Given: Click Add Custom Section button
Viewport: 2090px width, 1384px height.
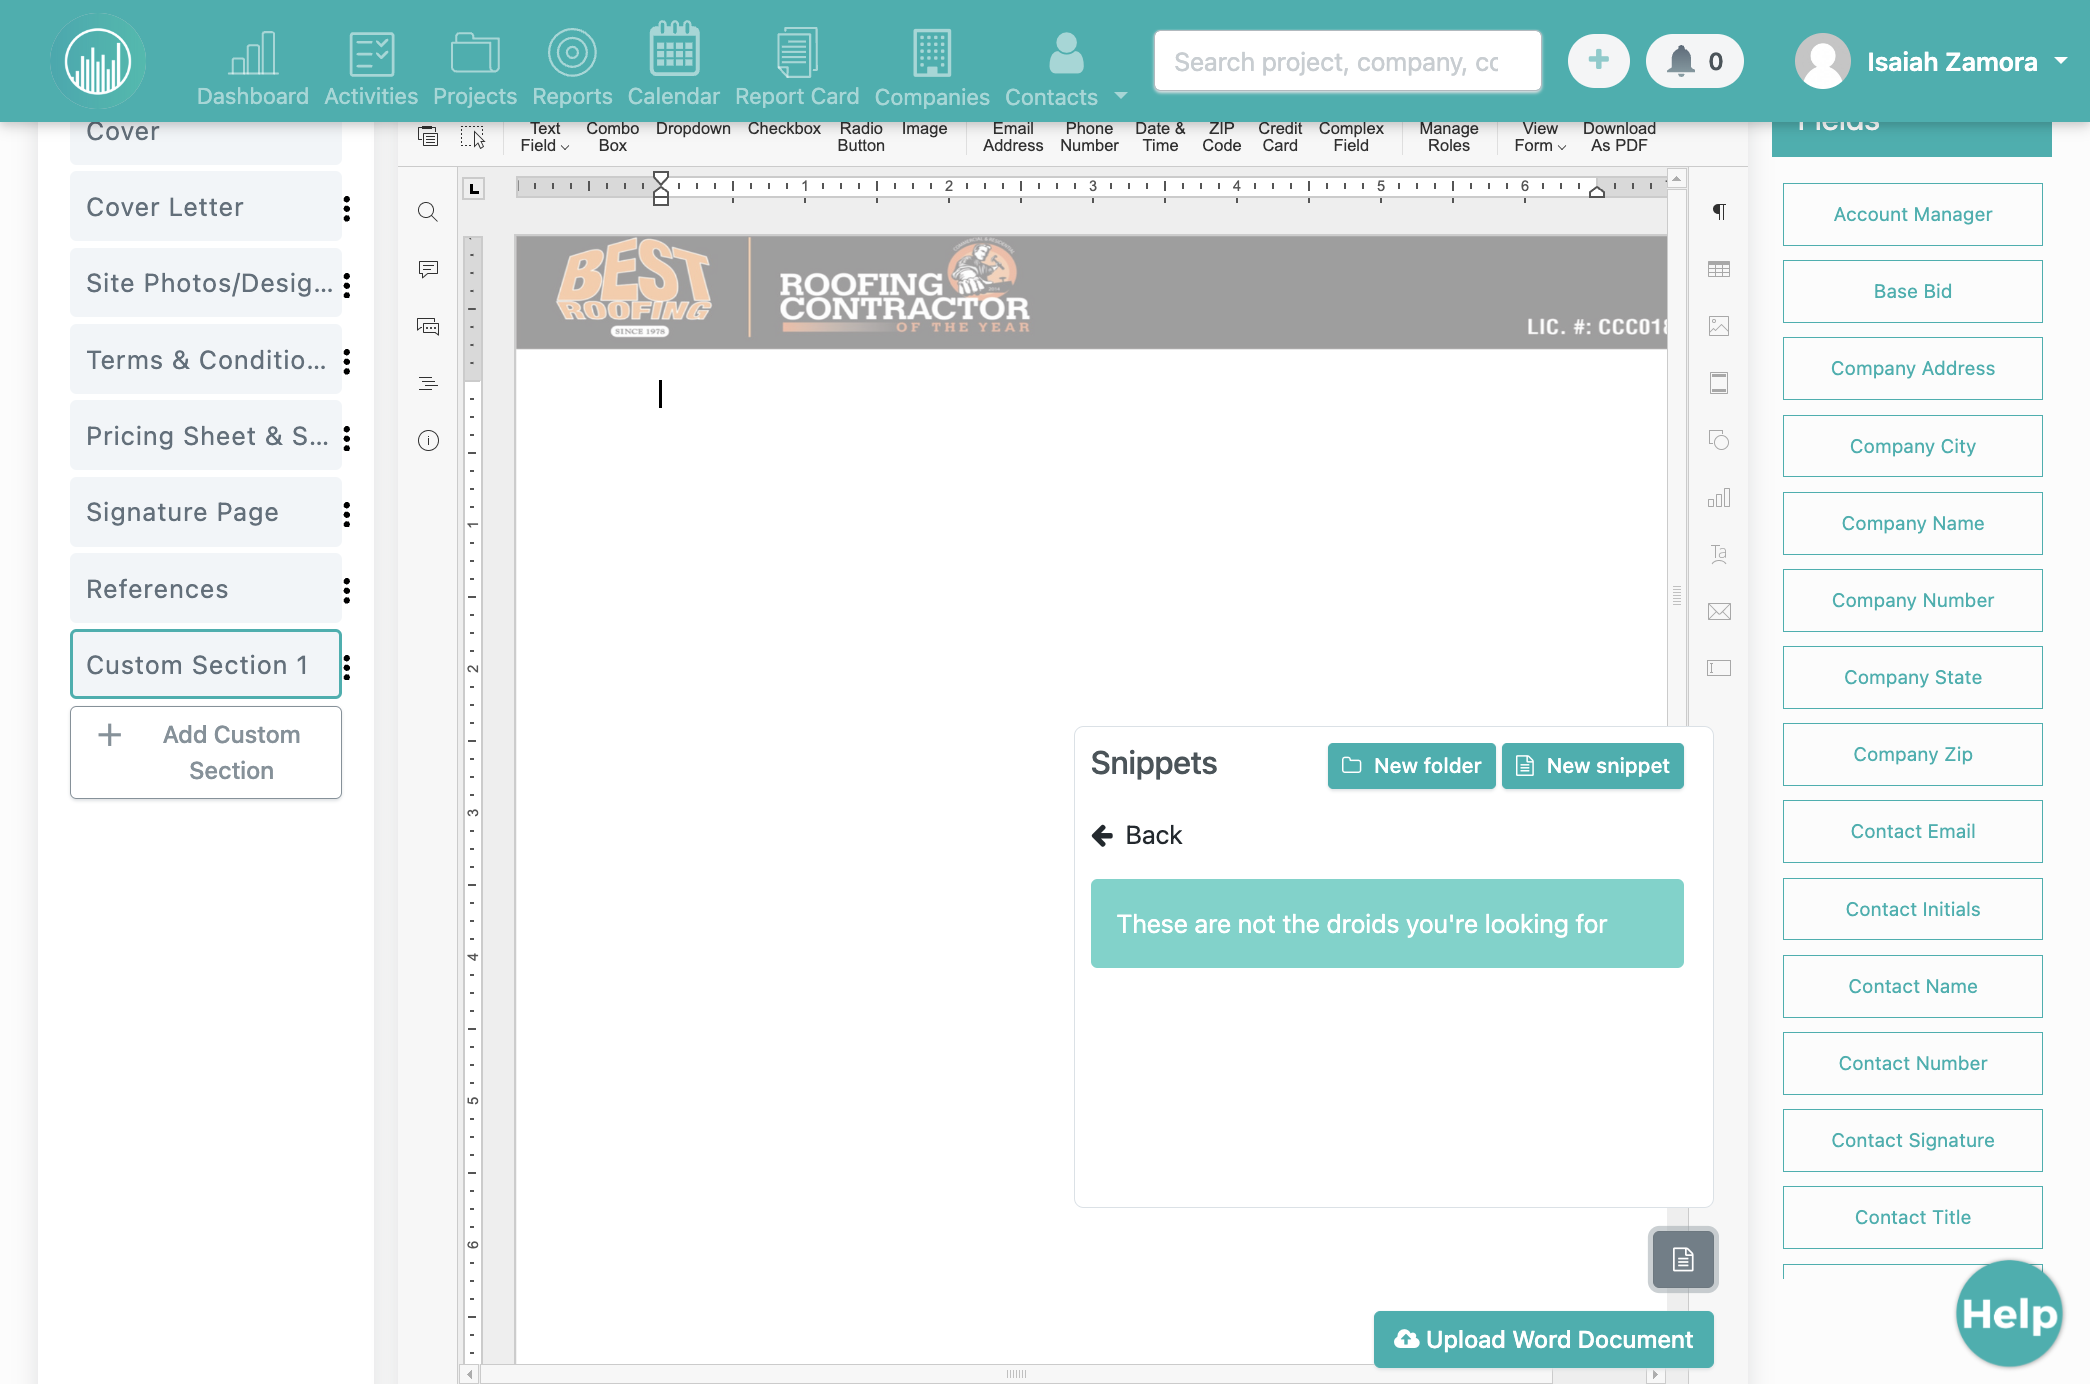Looking at the screenshot, I should pos(205,752).
